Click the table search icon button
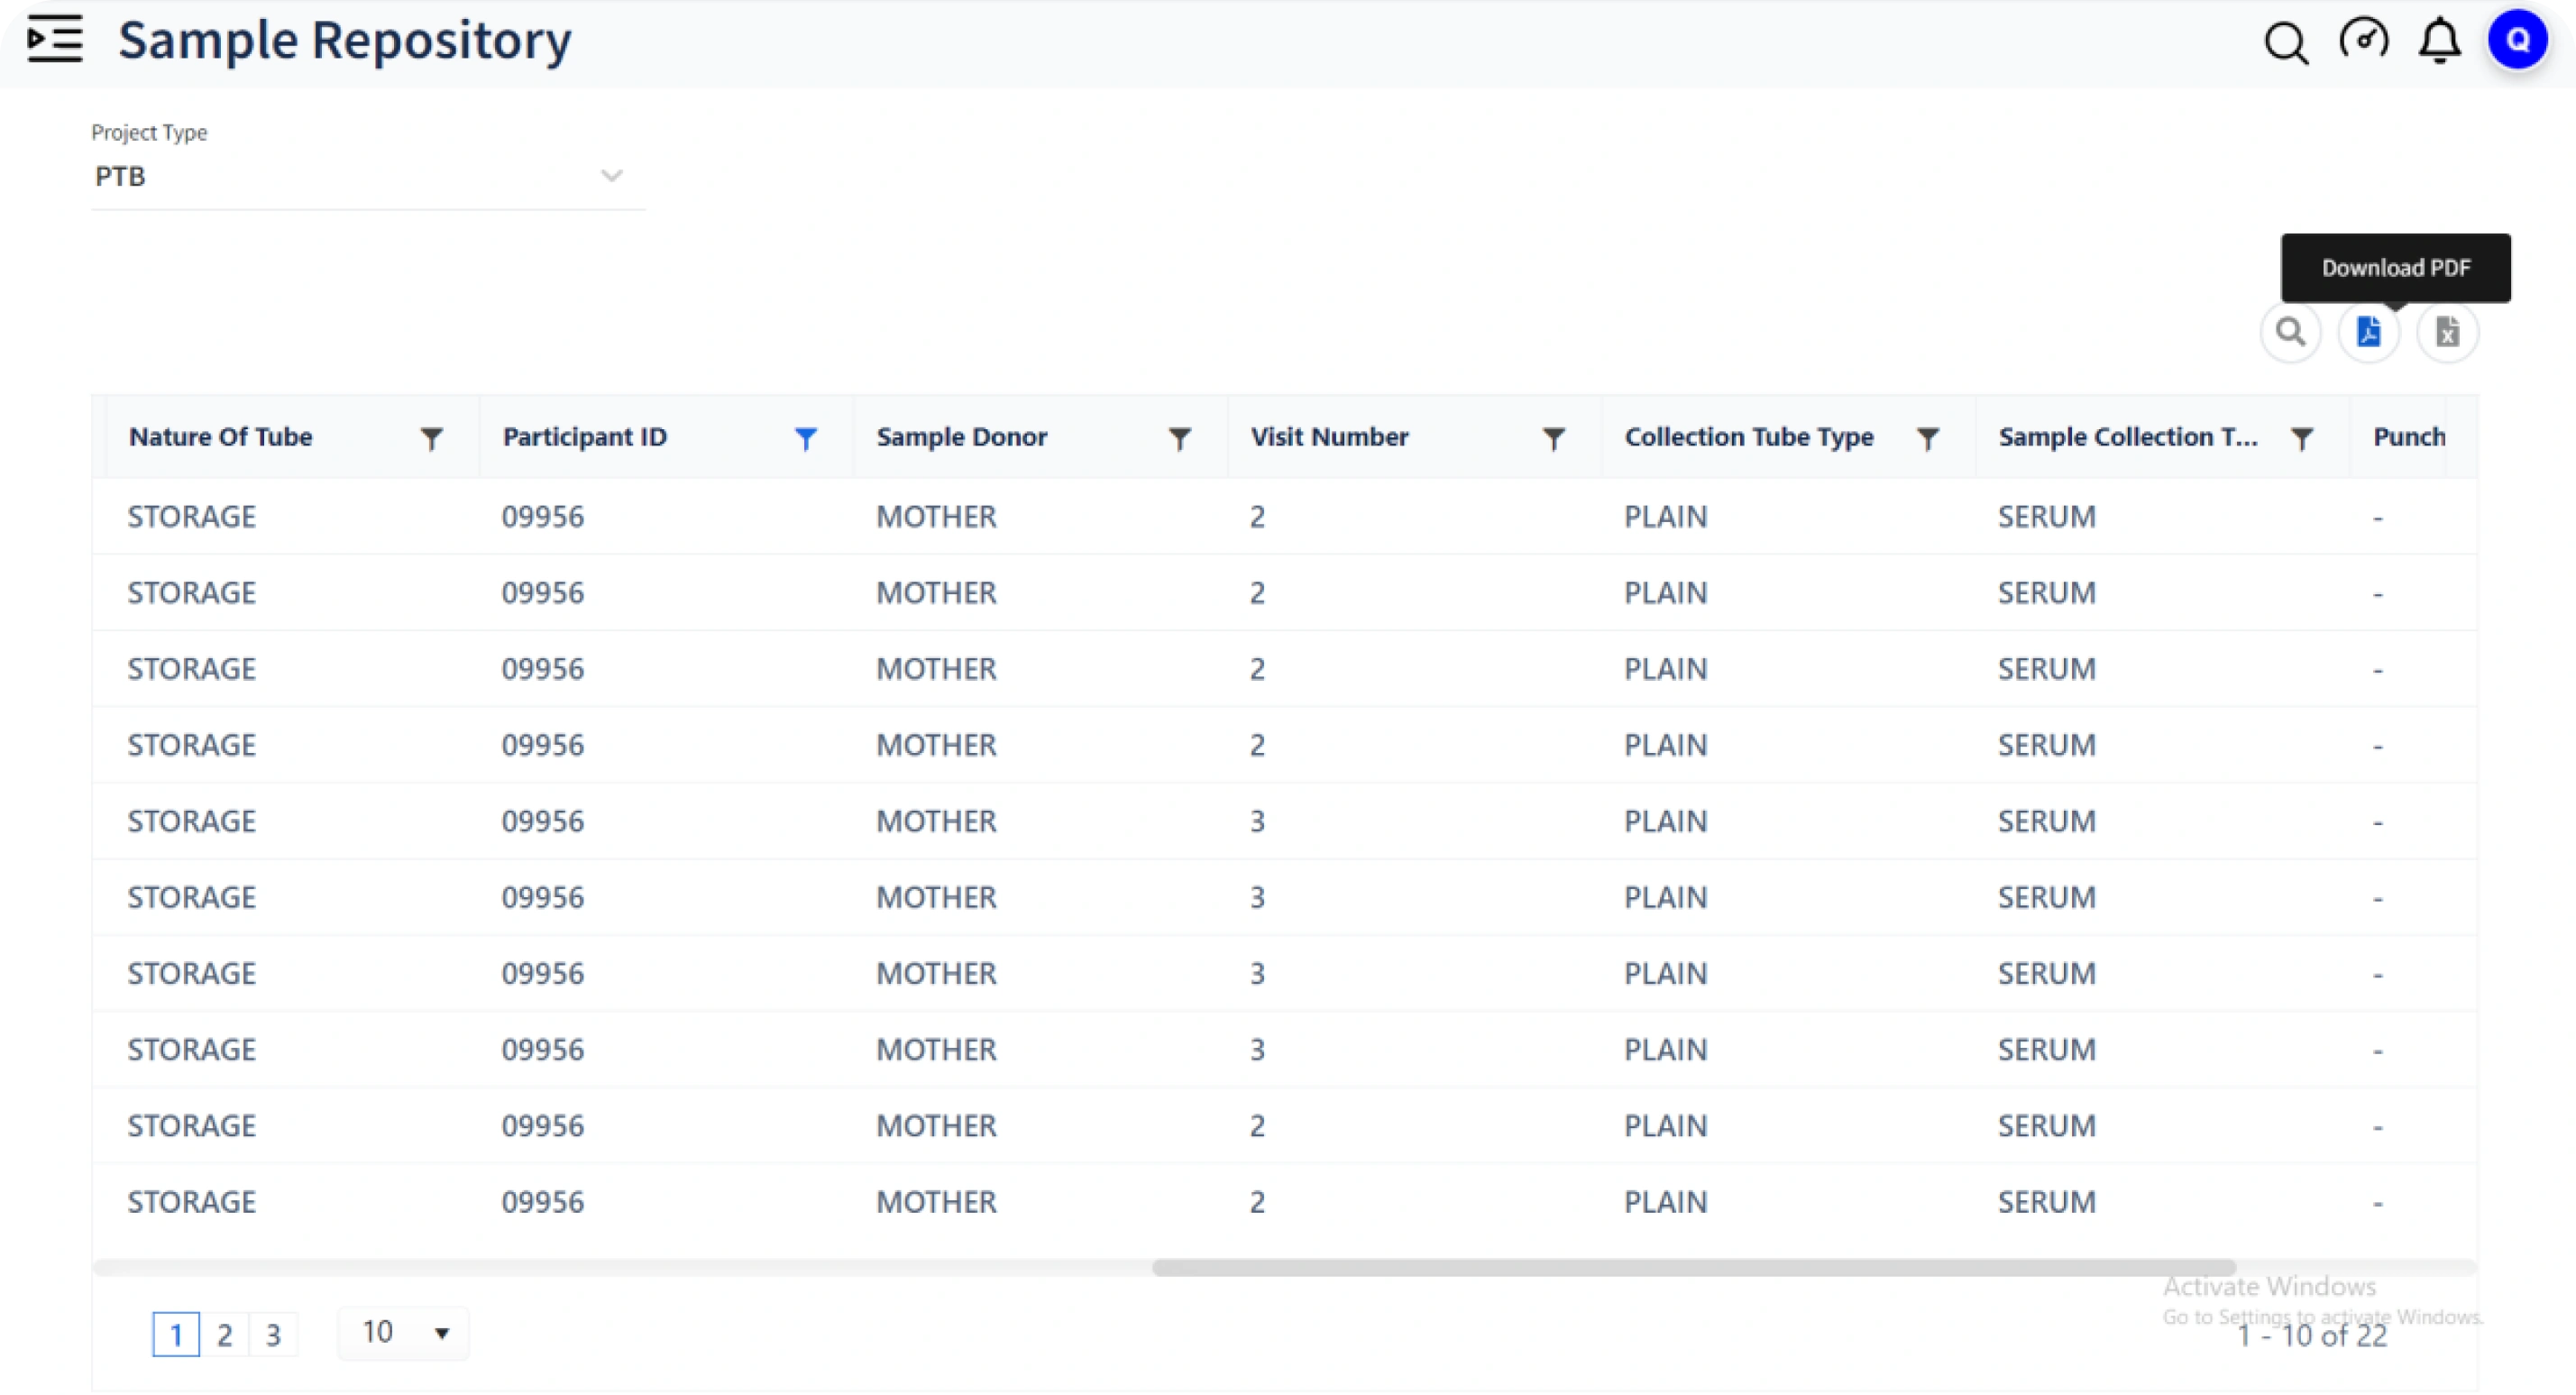The image size is (2576, 1395). pos(2291,332)
